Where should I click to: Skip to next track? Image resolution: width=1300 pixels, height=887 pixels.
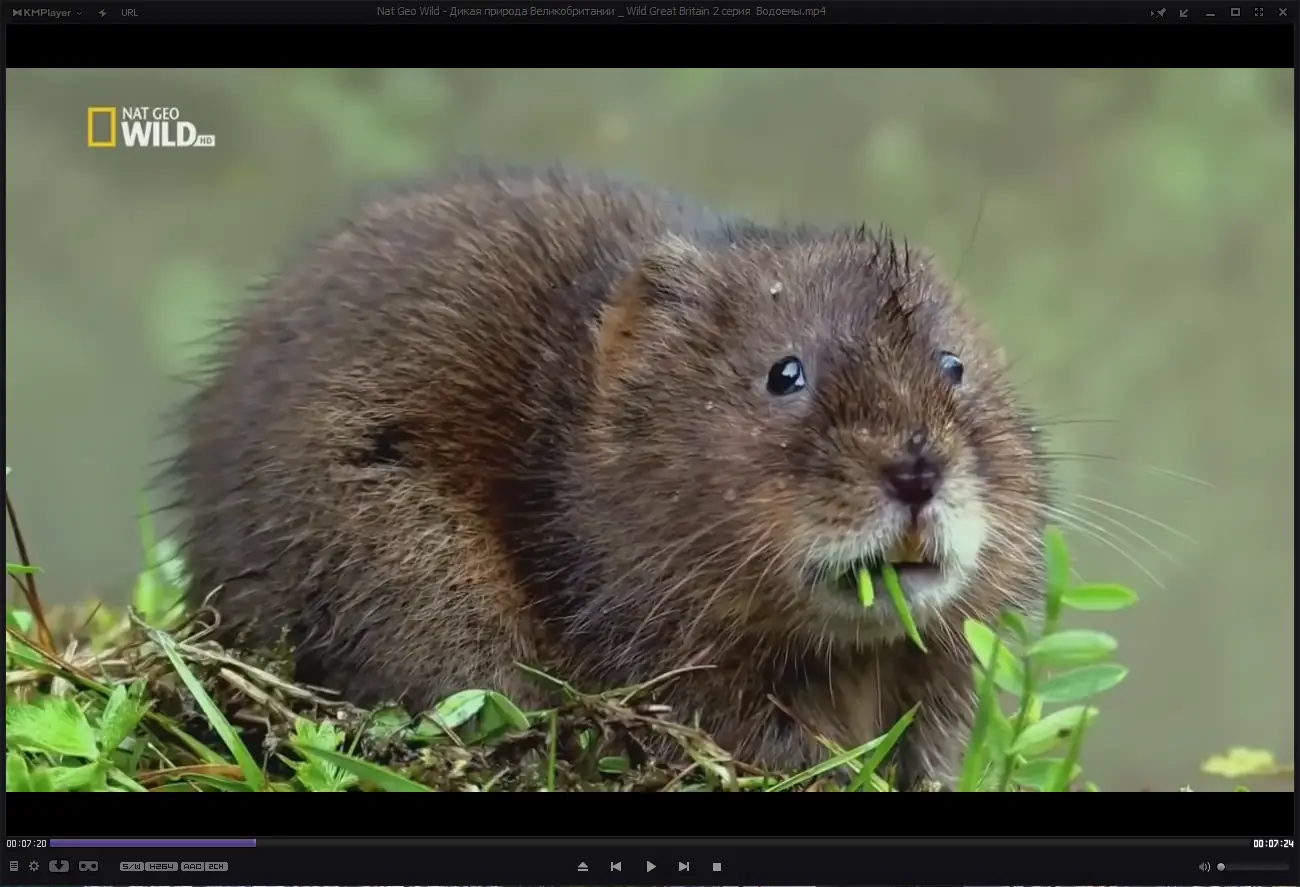tap(684, 867)
